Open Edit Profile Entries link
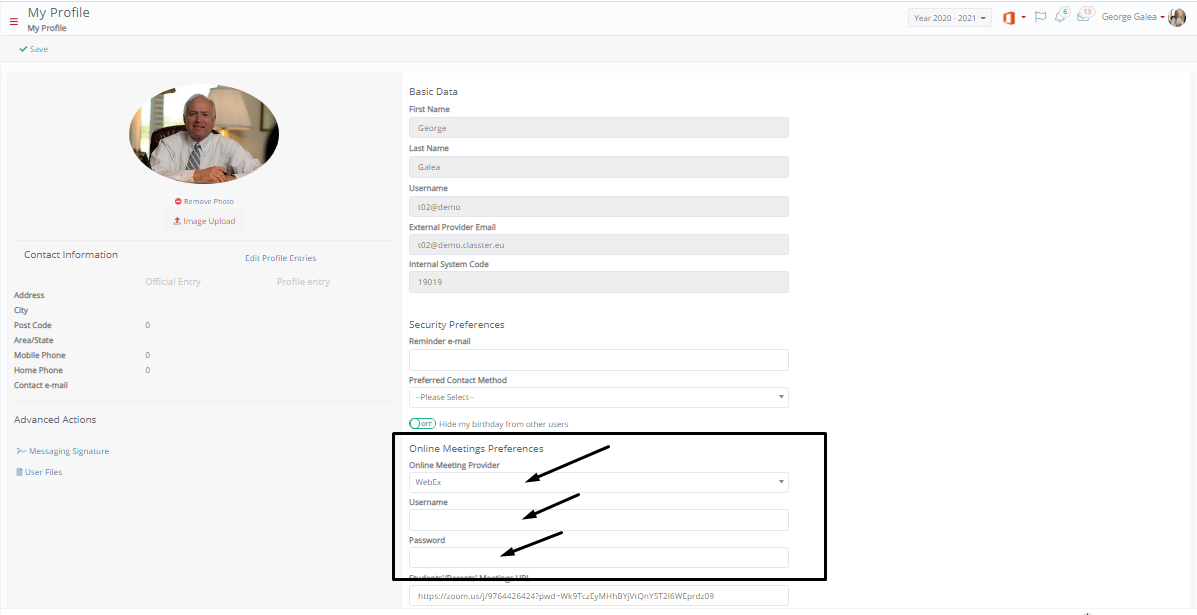Image resolution: width=1197 pixels, height=615 pixels. click(x=280, y=258)
